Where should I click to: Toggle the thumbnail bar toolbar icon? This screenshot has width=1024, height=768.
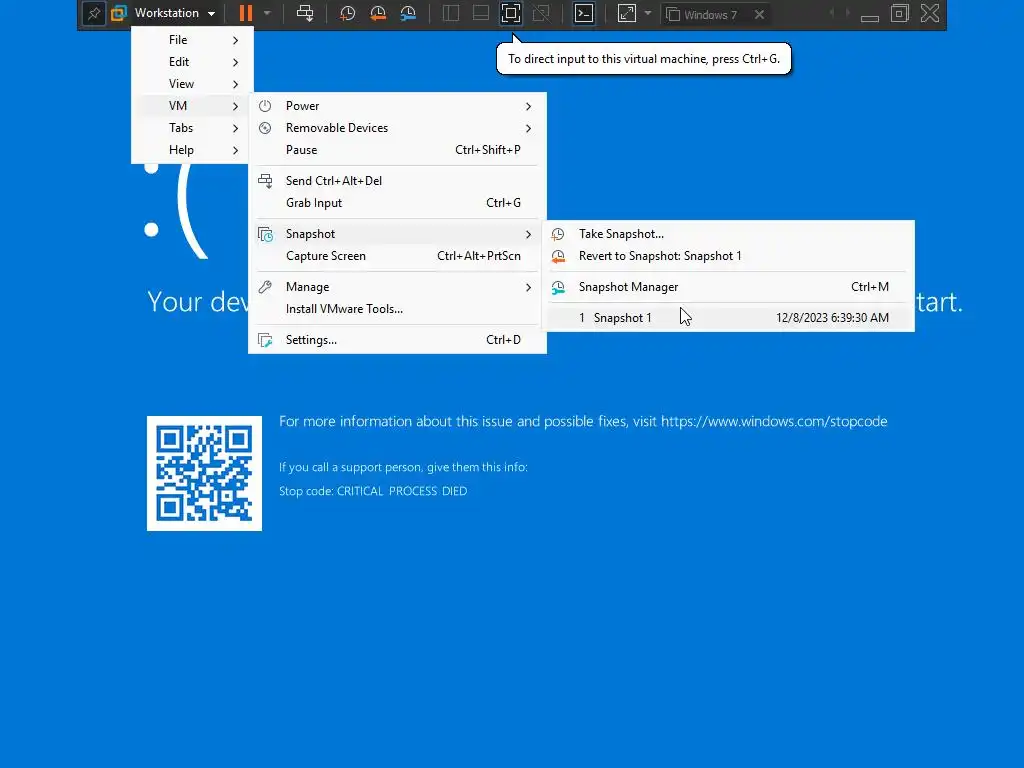481,13
